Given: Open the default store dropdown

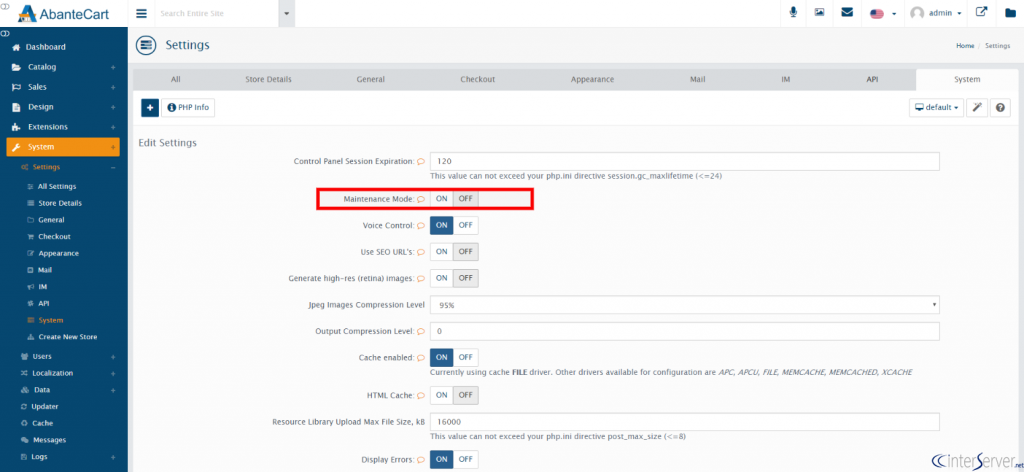Looking at the screenshot, I should 936,108.
